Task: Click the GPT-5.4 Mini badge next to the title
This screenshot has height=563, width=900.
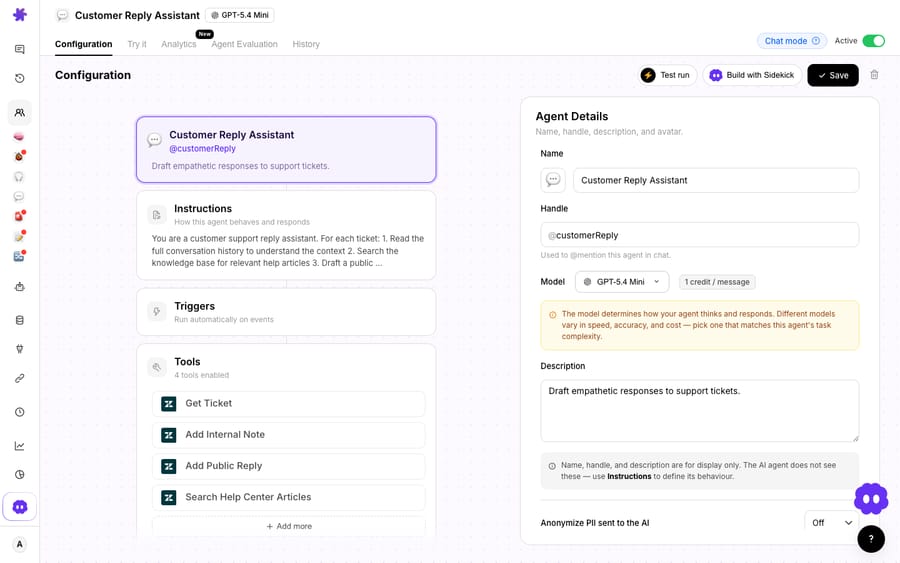Action: point(240,15)
